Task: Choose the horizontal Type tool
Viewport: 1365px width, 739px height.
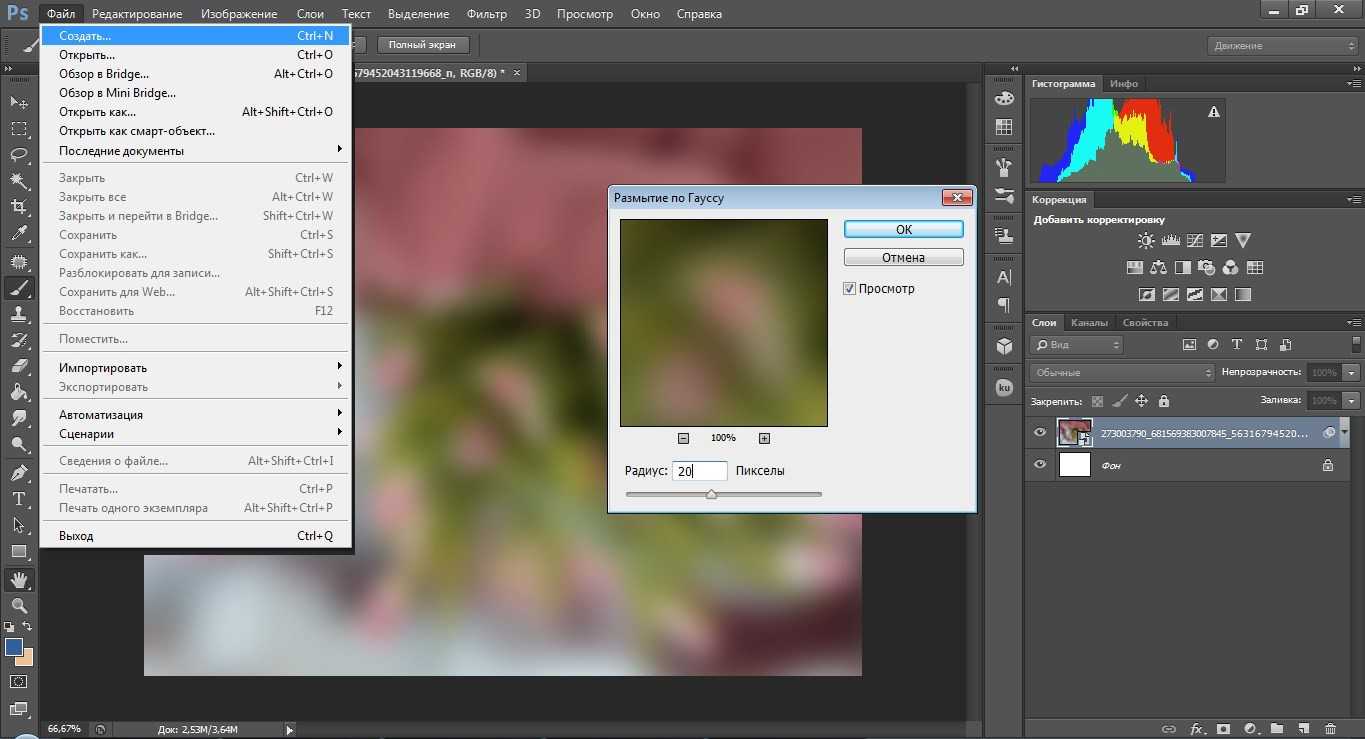Action: [19, 498]
